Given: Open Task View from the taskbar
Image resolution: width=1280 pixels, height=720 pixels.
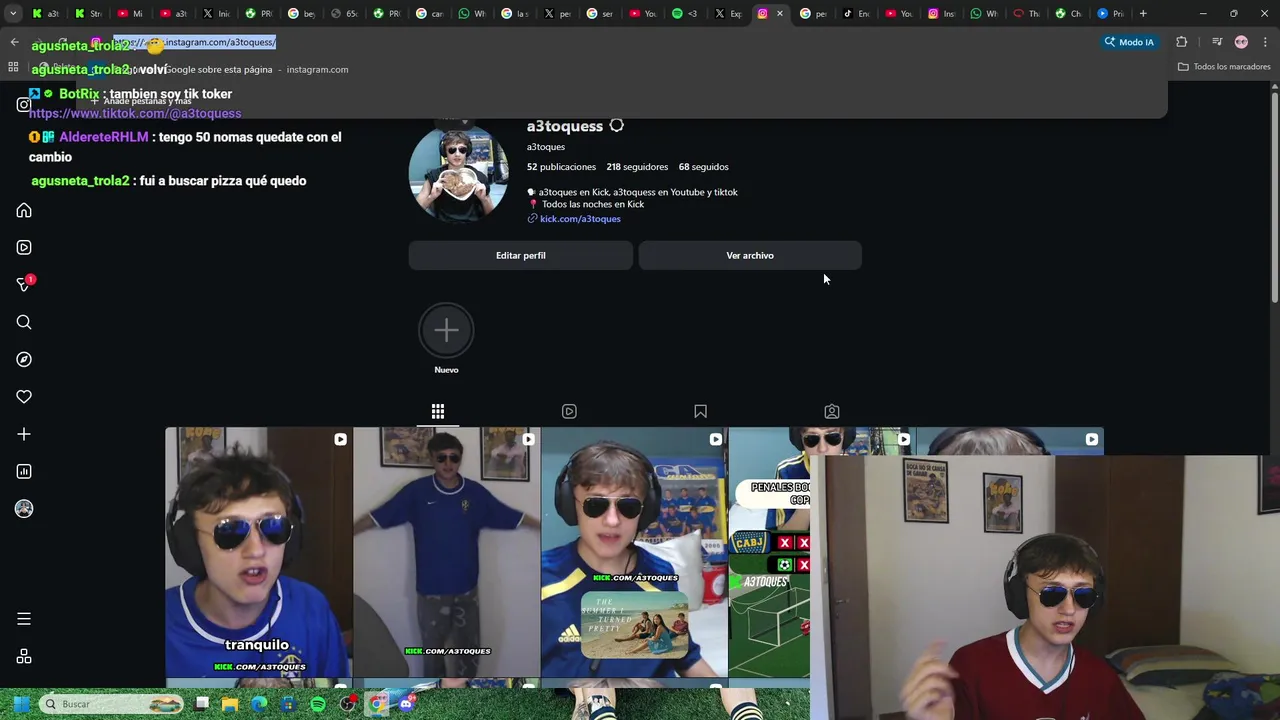Looking at the screenshot, I should (x=201, y=704).
